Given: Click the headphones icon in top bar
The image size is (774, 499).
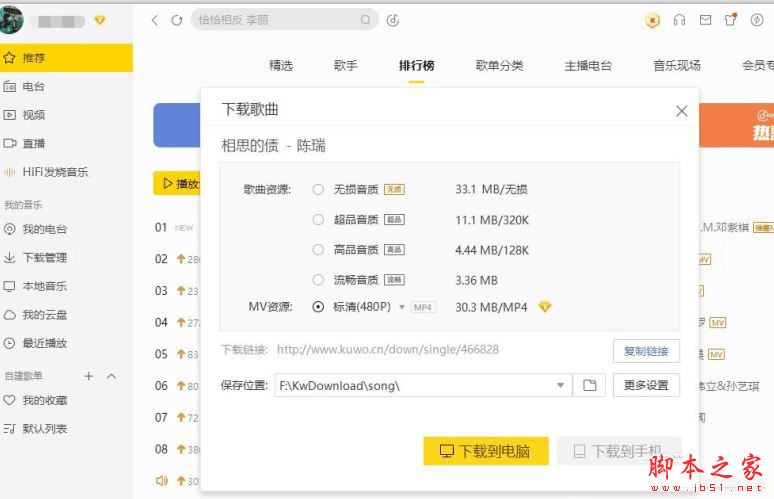Looking at the screenshot, I should click(x=679, y=20).
